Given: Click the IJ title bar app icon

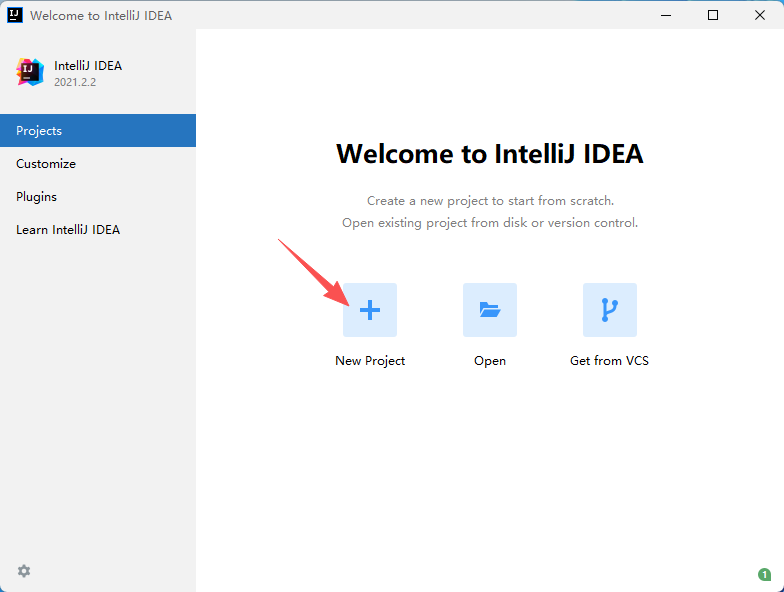Looking at the screenshot, I should [14, 15].
